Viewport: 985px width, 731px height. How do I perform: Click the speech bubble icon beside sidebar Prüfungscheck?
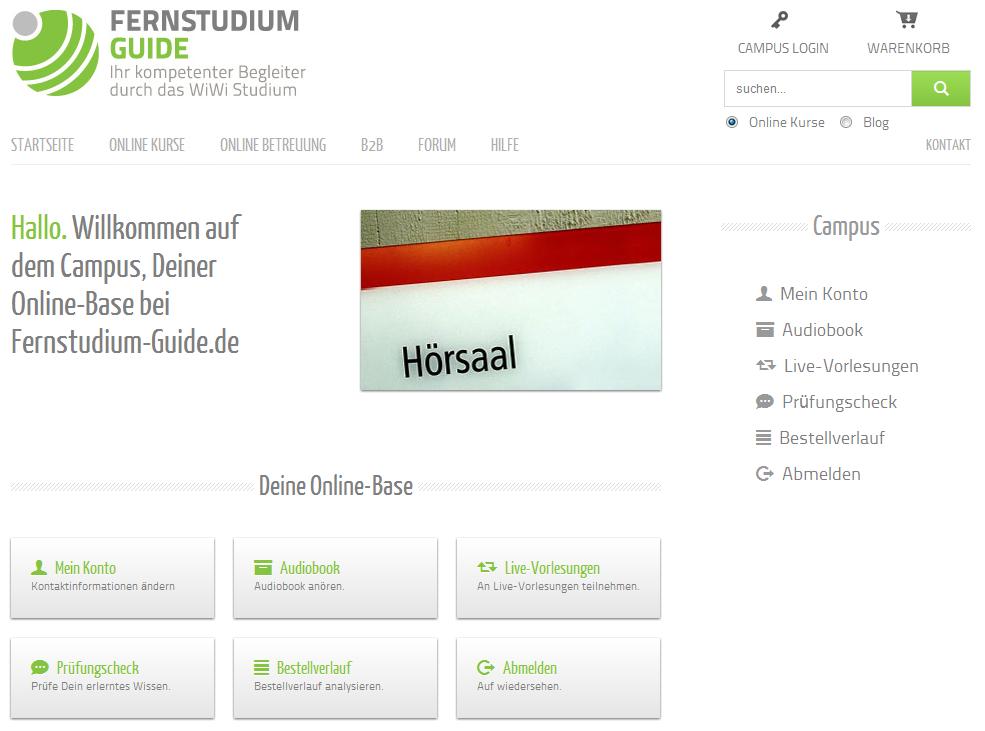click(x=765, y=401)
